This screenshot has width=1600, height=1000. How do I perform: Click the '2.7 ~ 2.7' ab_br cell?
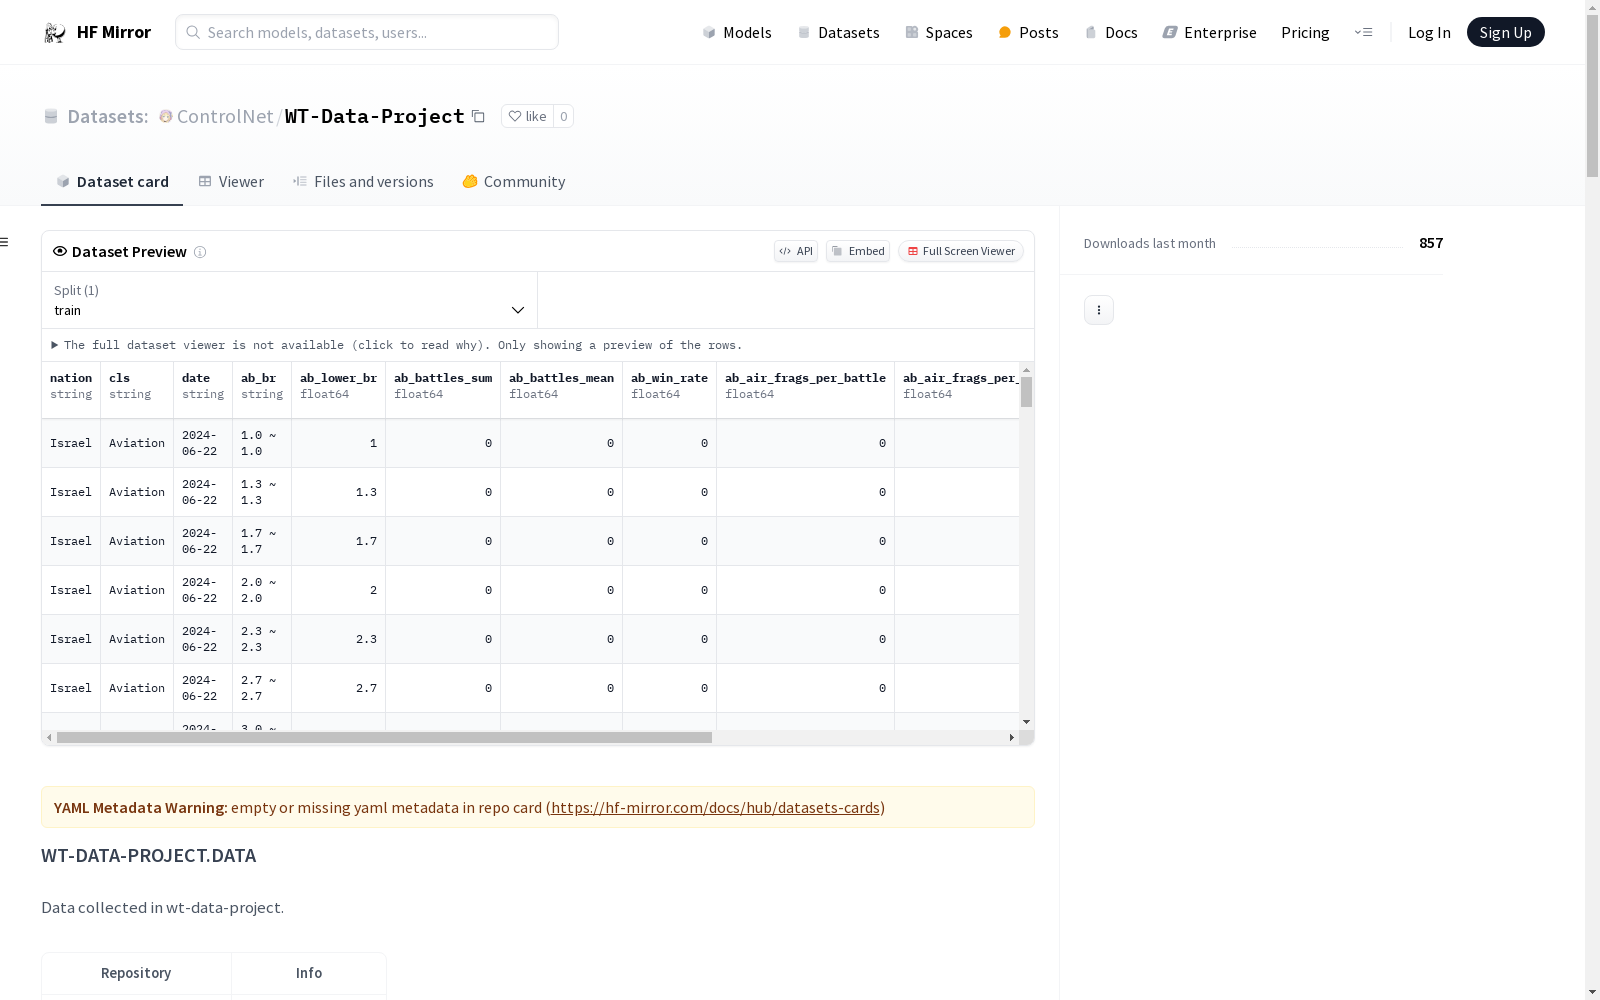point(262,688)
